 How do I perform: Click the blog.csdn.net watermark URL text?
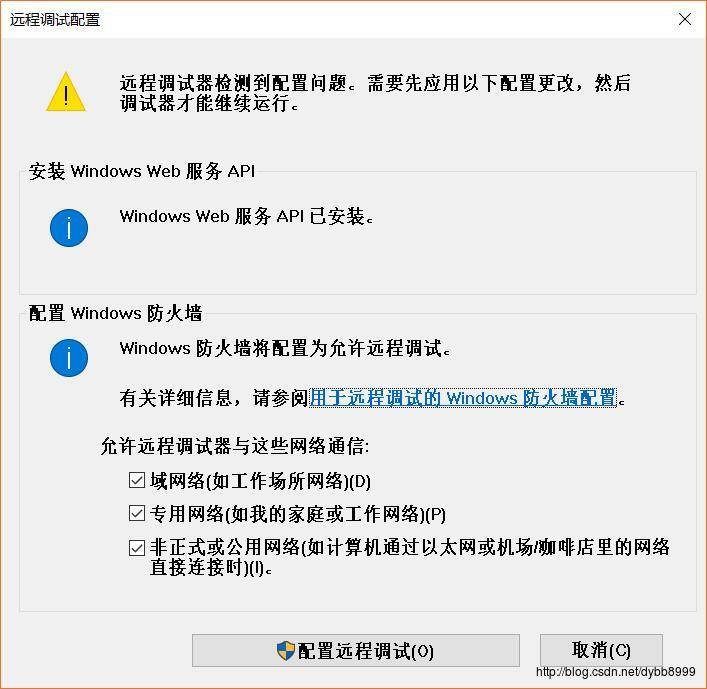pyautogui.click(x=615, y=672)
